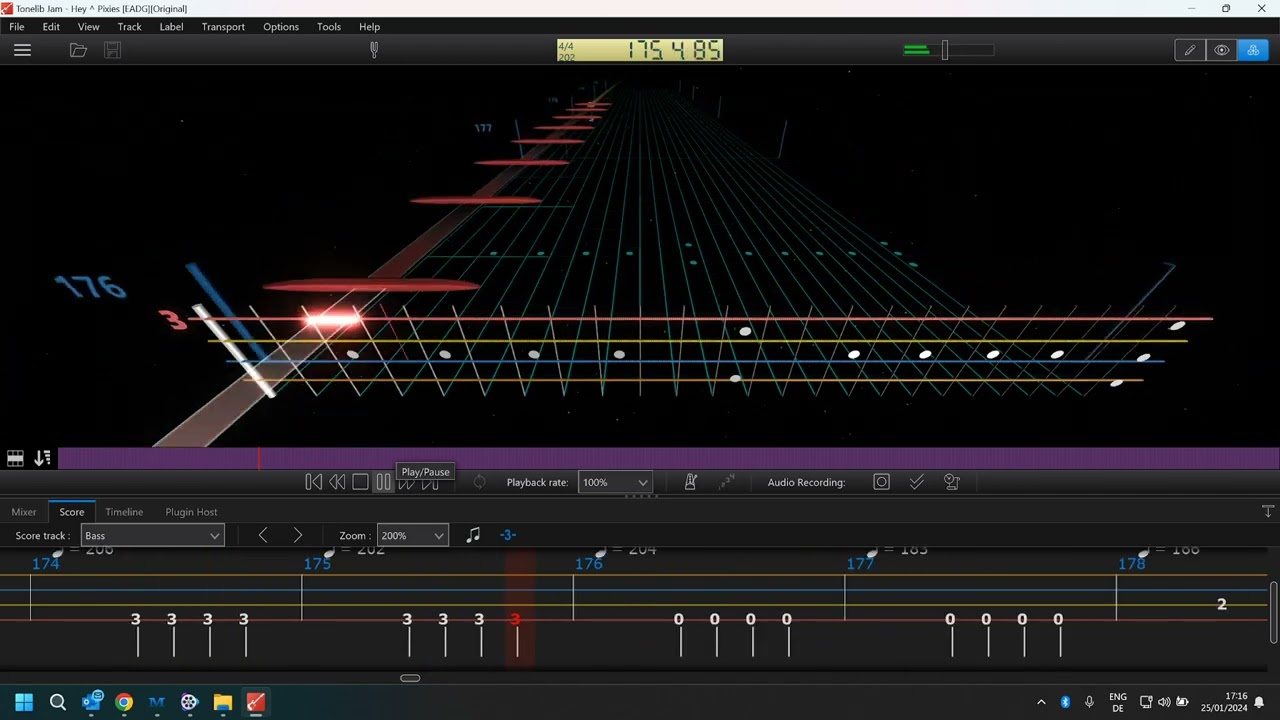1280x720 pixels.
Task: Stop playback
Action: (x=360, y=482)
